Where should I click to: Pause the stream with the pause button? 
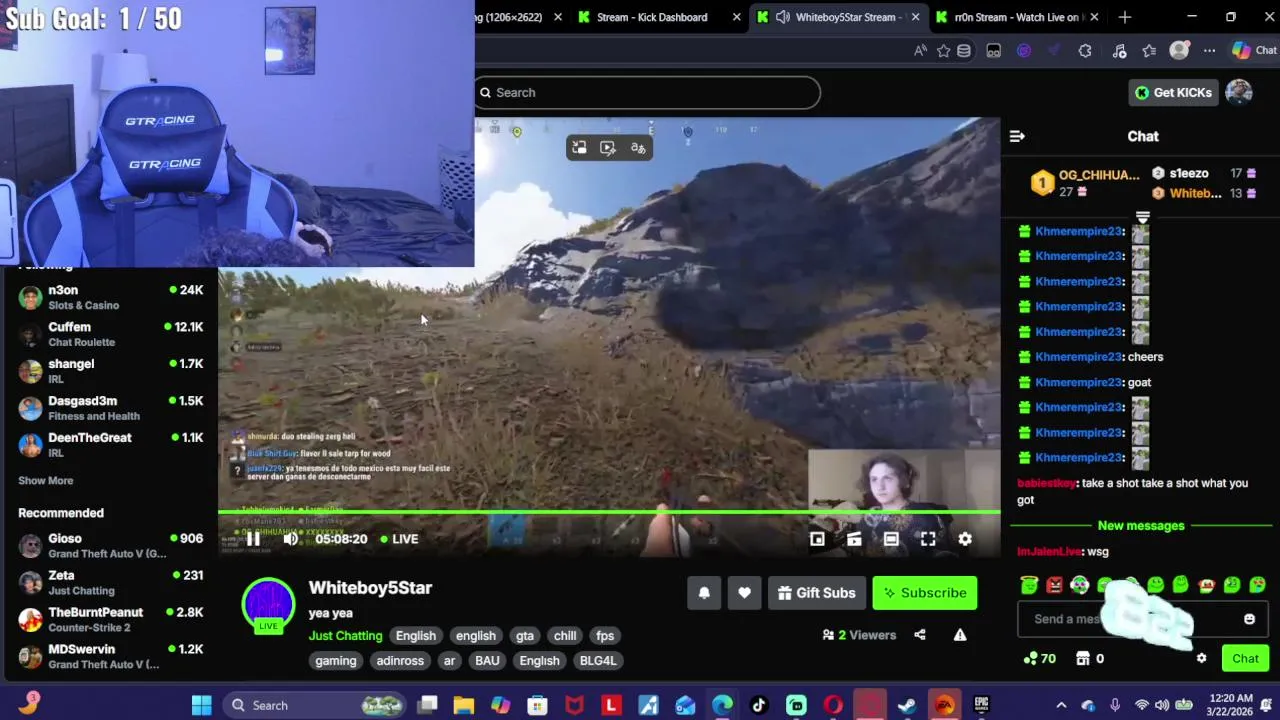[253, 539]
